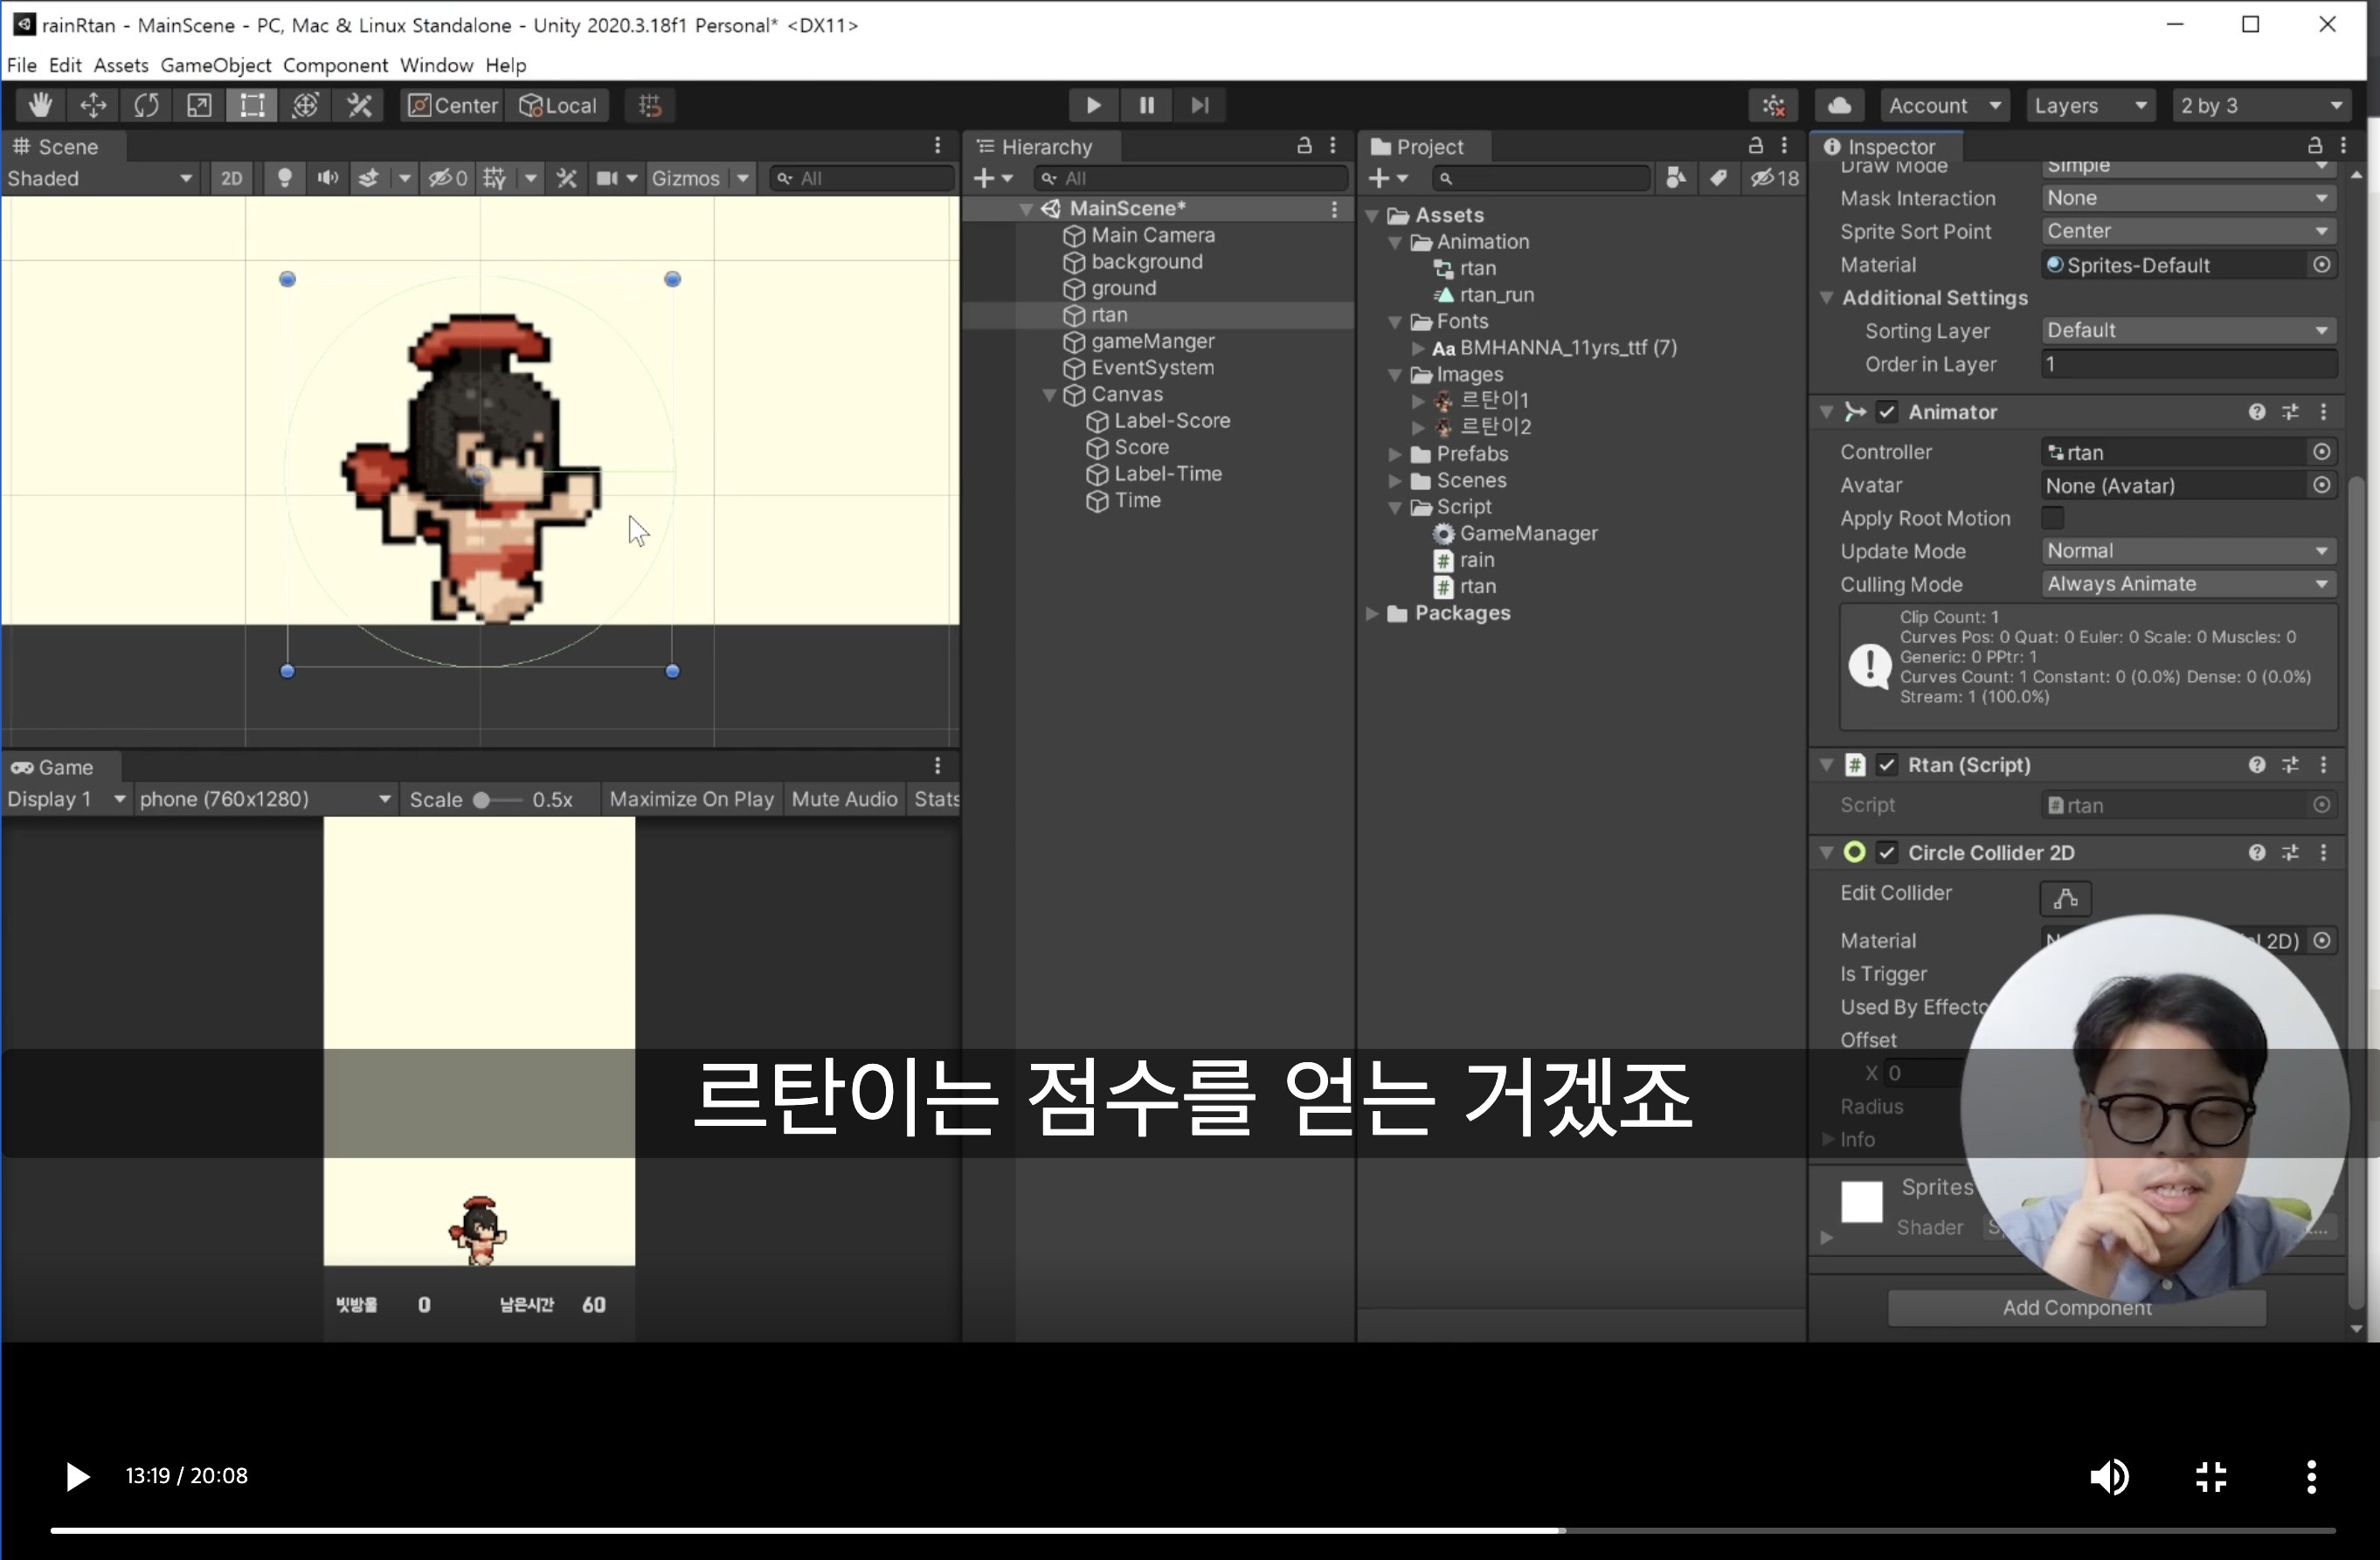Click the Unity Pause button
The width and height of the screenshot is (2380, 1560).
[1146, 105]
